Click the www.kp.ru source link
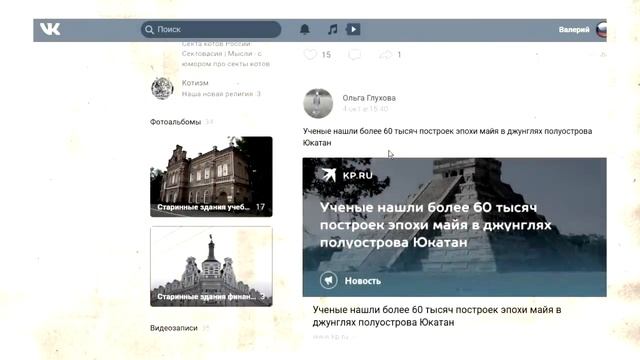 (x=331, y=337)
